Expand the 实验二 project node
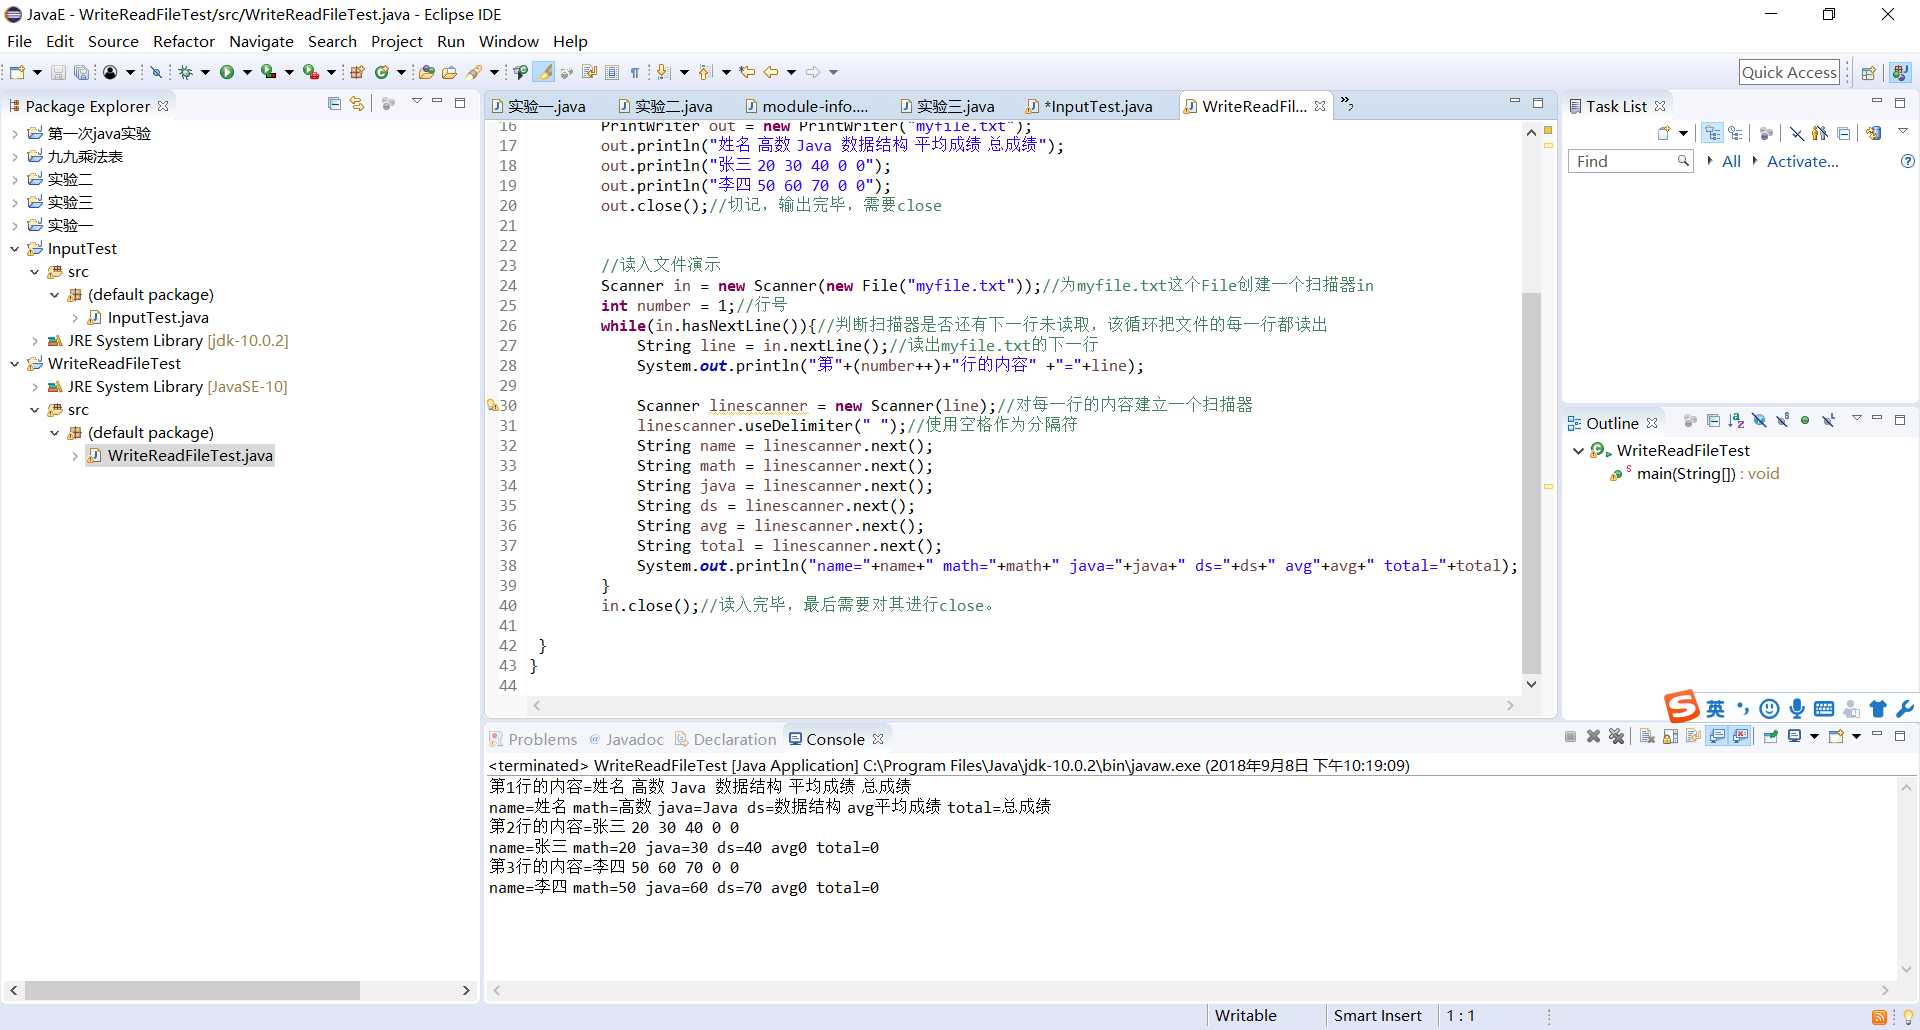 pyautogui.click(x=14, y=180)
